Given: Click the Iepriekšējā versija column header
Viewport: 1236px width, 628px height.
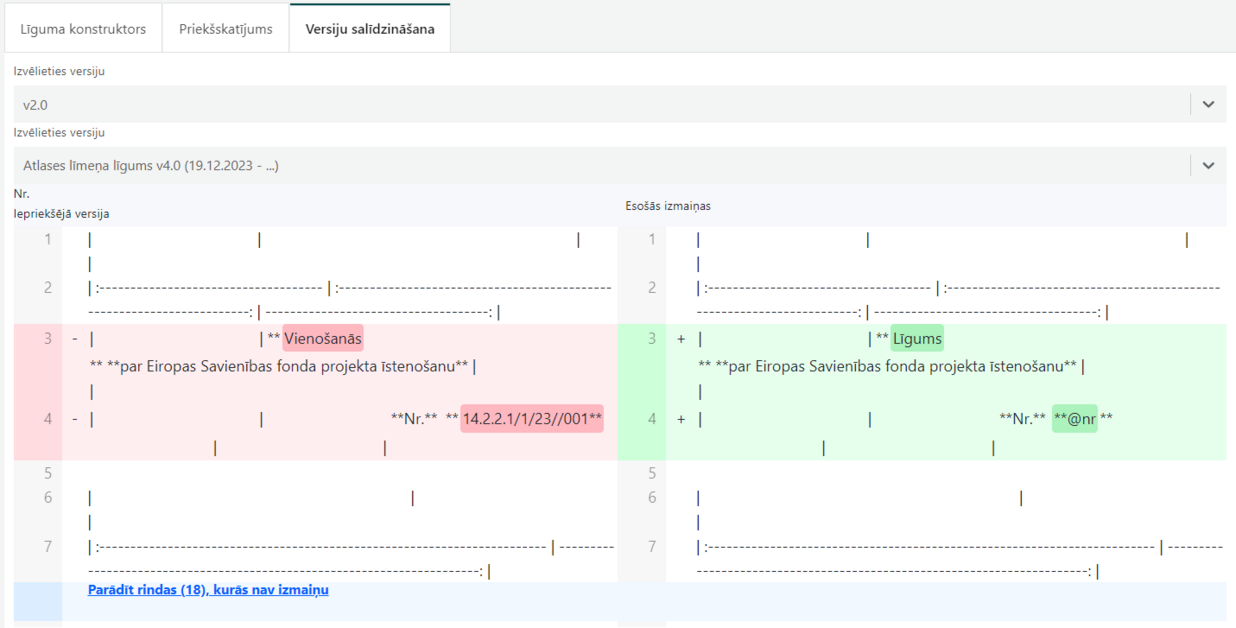Looking at the screenshot, I should [x=62, y=214].
